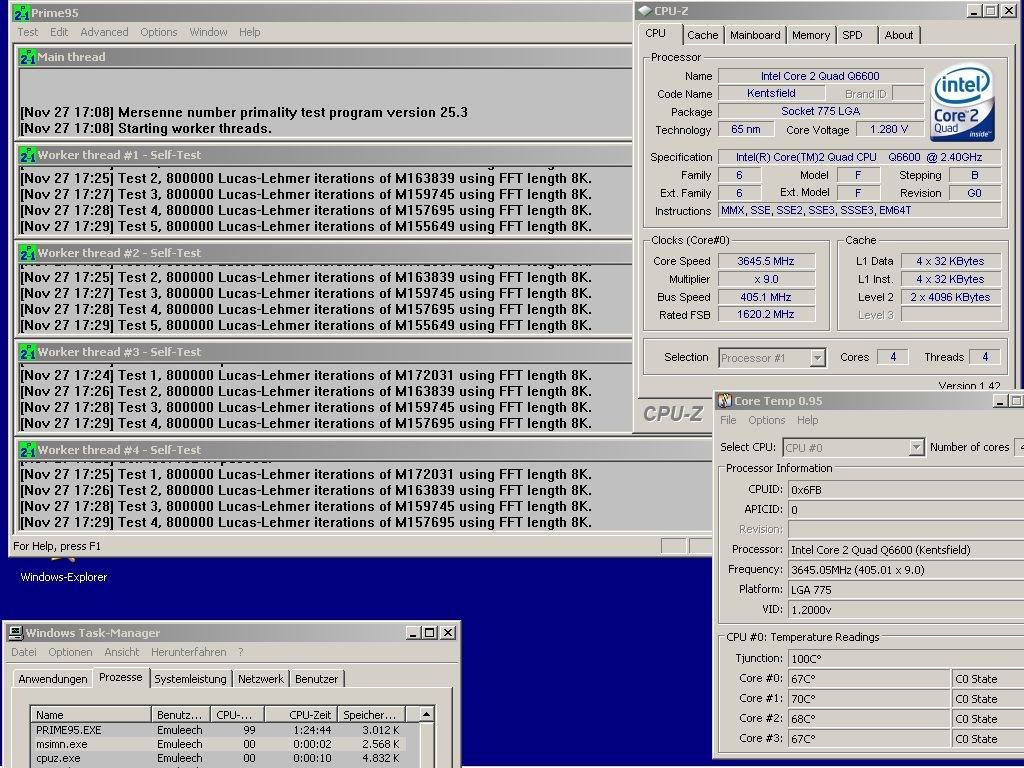Click the Core Temp title bar icon

coord(724,400)
